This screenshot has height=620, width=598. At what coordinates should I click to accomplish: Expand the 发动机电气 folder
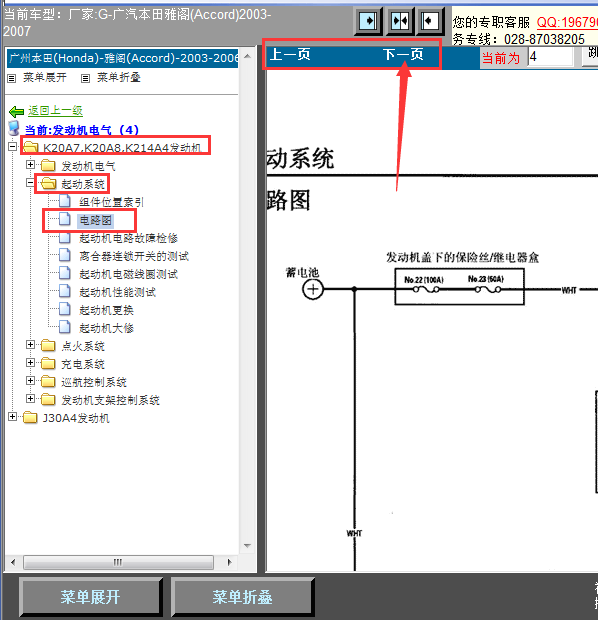click(30, 164)
